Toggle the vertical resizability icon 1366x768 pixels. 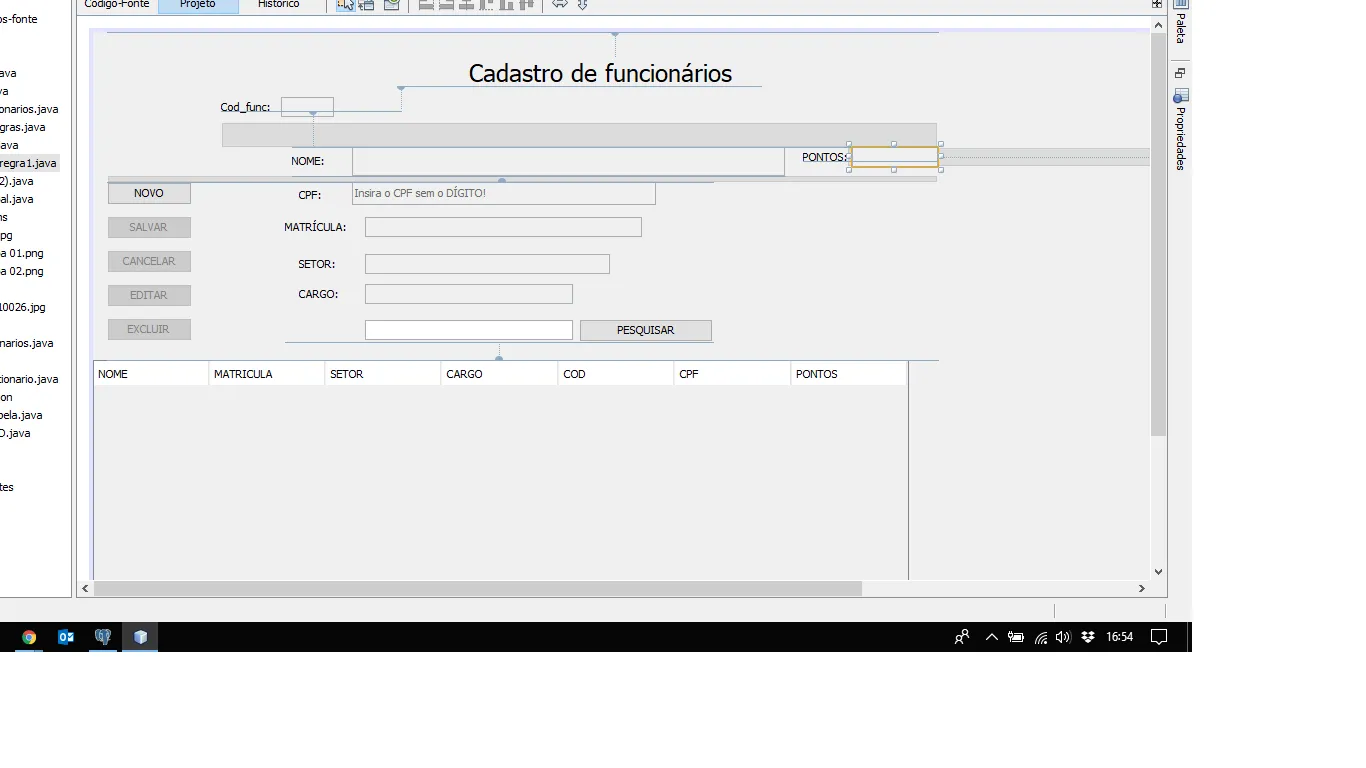click(582, 4)
